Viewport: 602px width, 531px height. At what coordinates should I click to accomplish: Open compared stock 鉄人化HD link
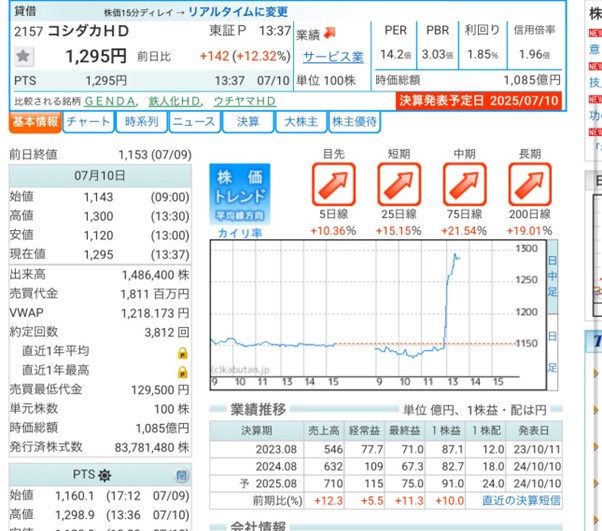(174, 101)
